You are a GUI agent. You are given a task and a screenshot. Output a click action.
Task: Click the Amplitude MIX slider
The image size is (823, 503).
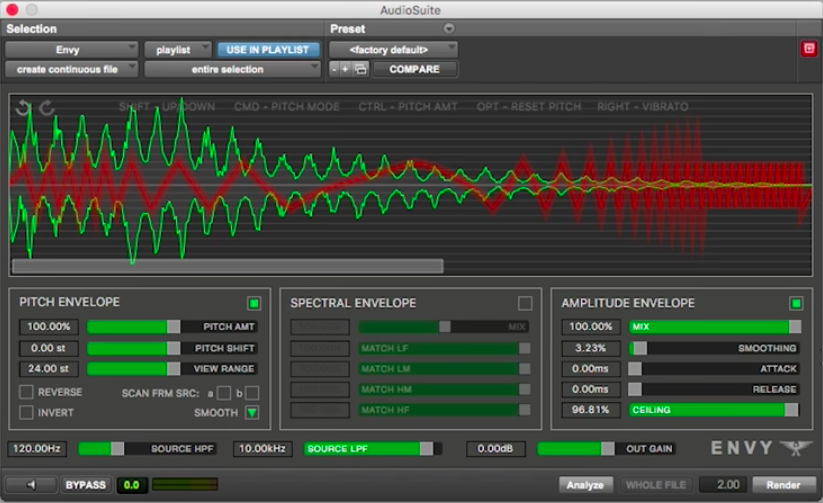tap(715, 327)
